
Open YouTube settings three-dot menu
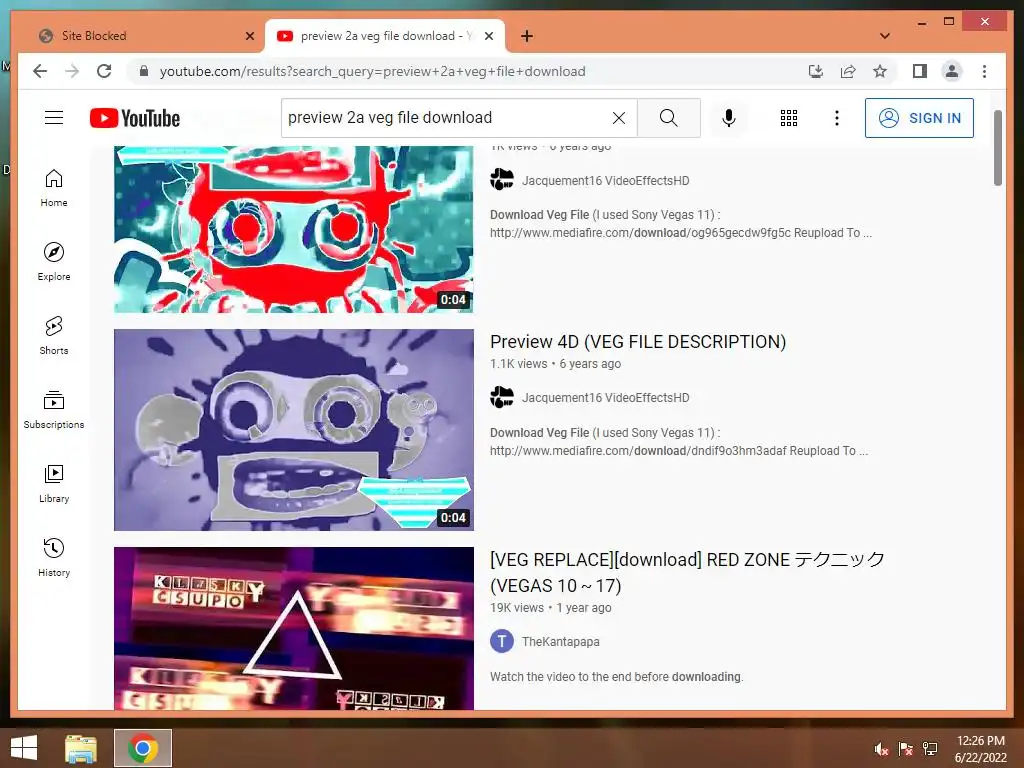coord(837,118)
